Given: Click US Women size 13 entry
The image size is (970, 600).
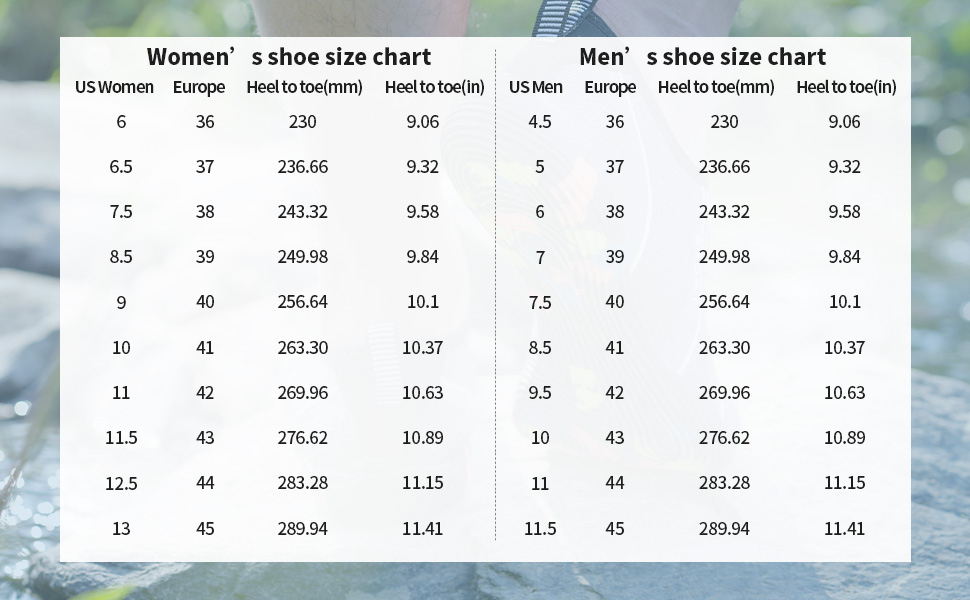Looking at the screenshot, I should pyautogui.click(x=121, y=528).
